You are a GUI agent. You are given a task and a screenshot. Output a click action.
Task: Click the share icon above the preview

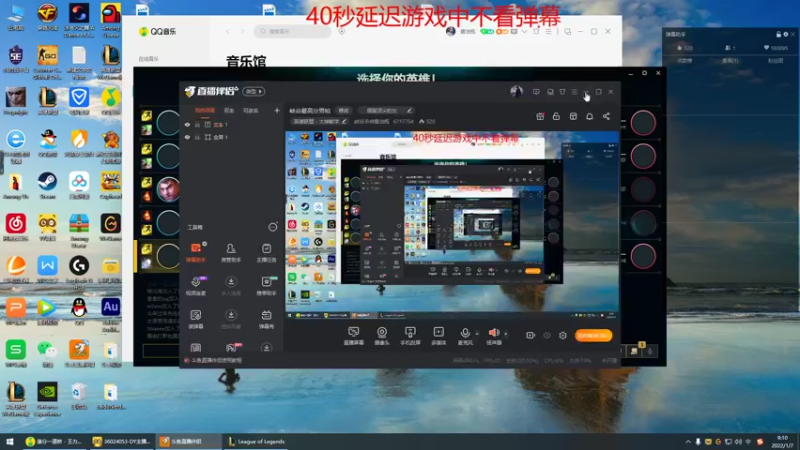tap(606, 116)
